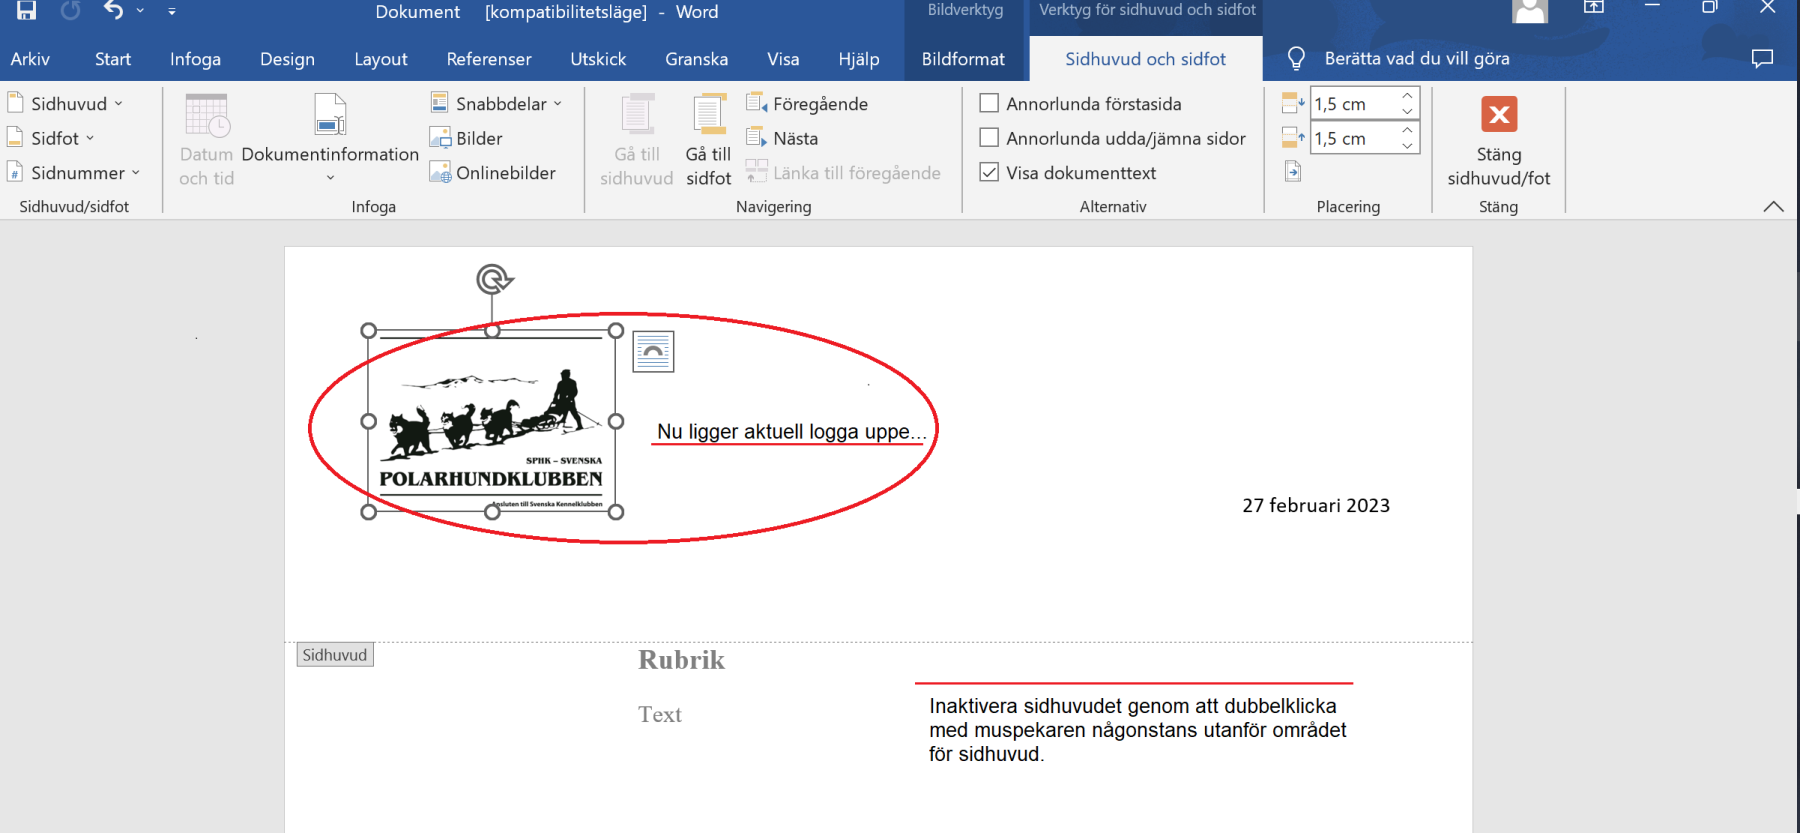1800x833 pixels.
Task: Click the Nästa navigation button
Action: click(x=783, y=138)
